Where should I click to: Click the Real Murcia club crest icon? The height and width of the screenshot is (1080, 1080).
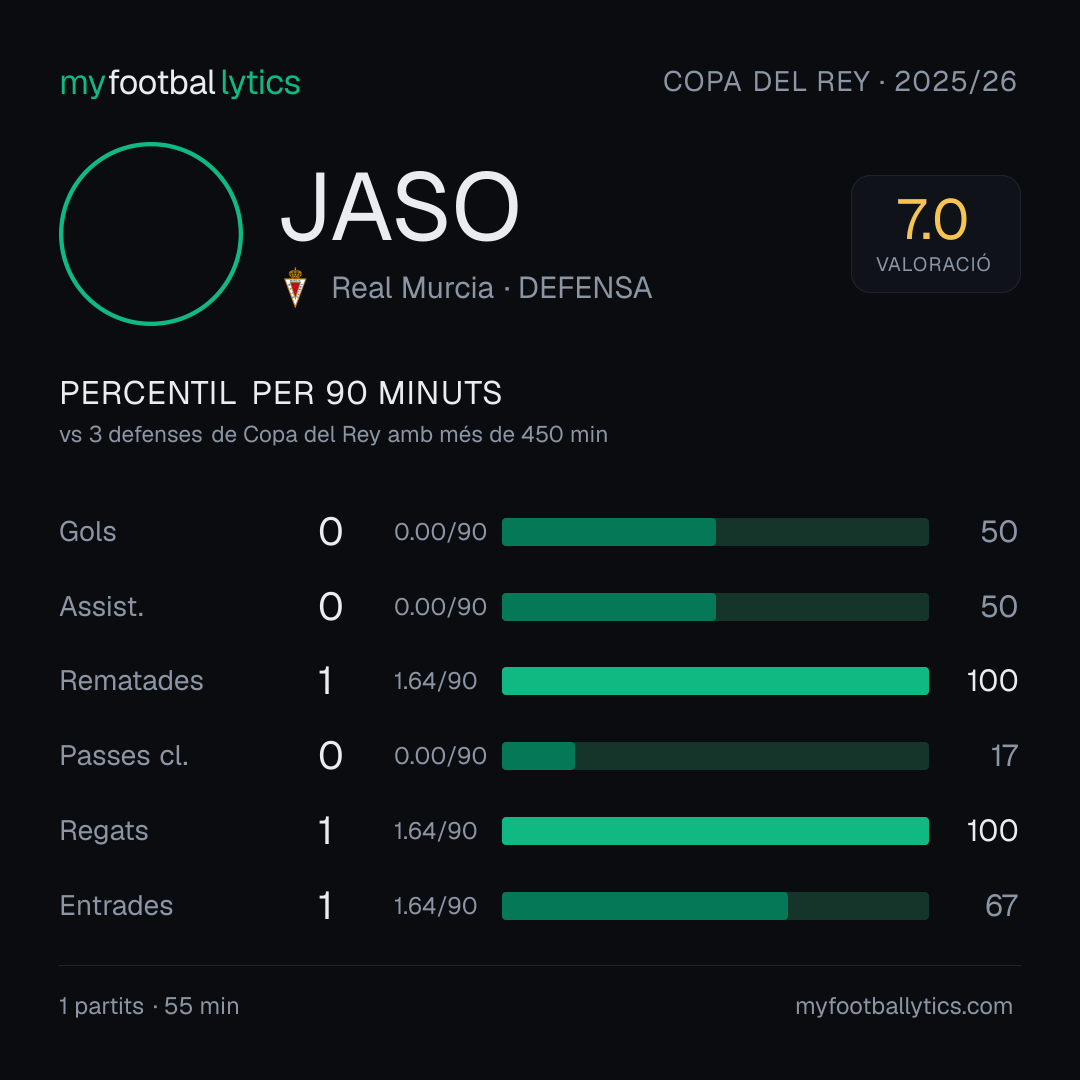[295, 287]
